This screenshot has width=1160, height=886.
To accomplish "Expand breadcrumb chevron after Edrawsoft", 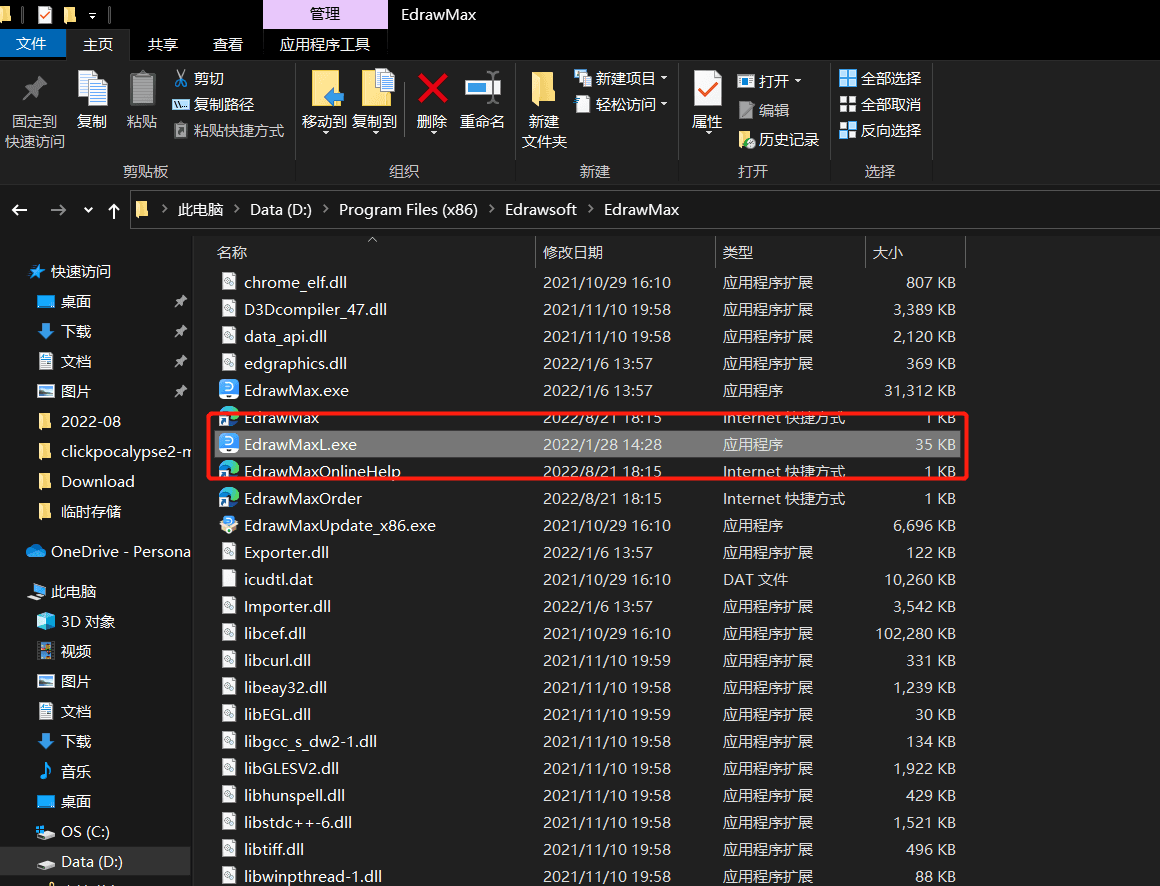I will tap(590, 209).
